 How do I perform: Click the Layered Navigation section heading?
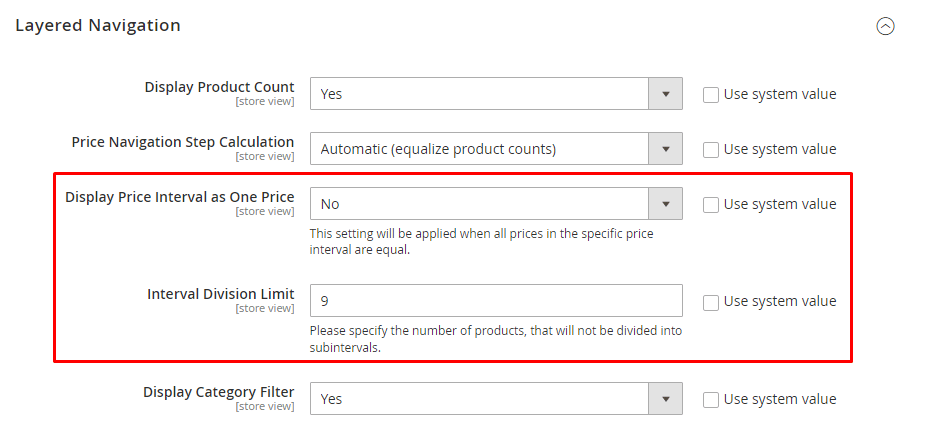(98, 26)
